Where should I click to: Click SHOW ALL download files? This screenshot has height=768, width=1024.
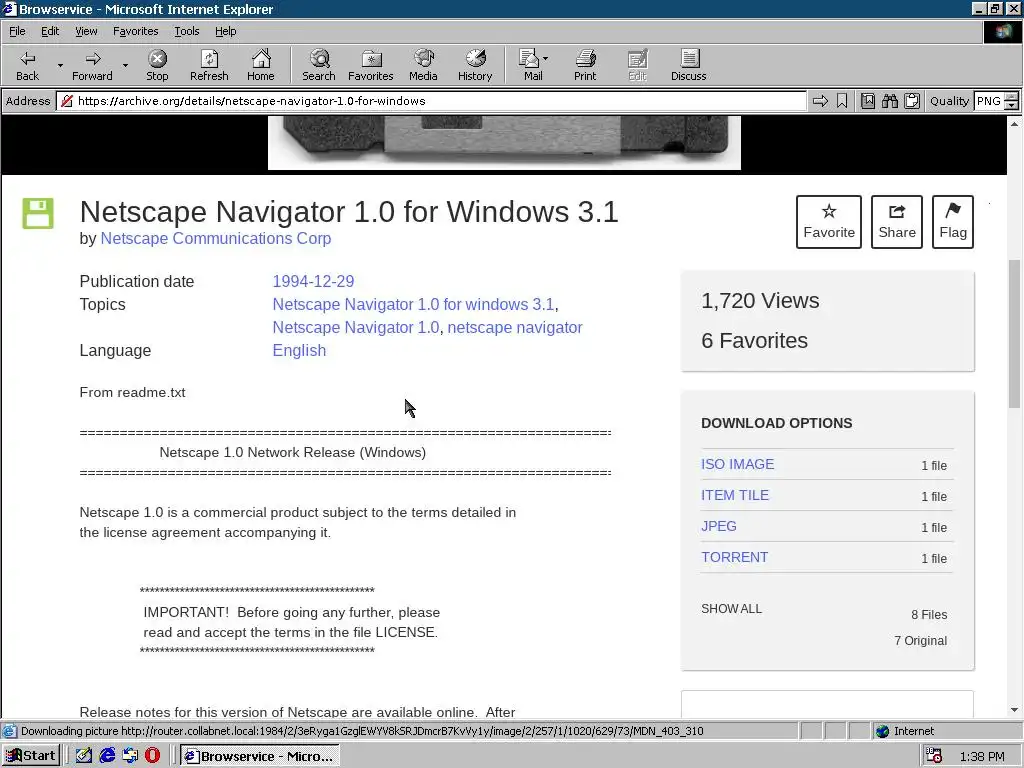(x=731, y=609)
